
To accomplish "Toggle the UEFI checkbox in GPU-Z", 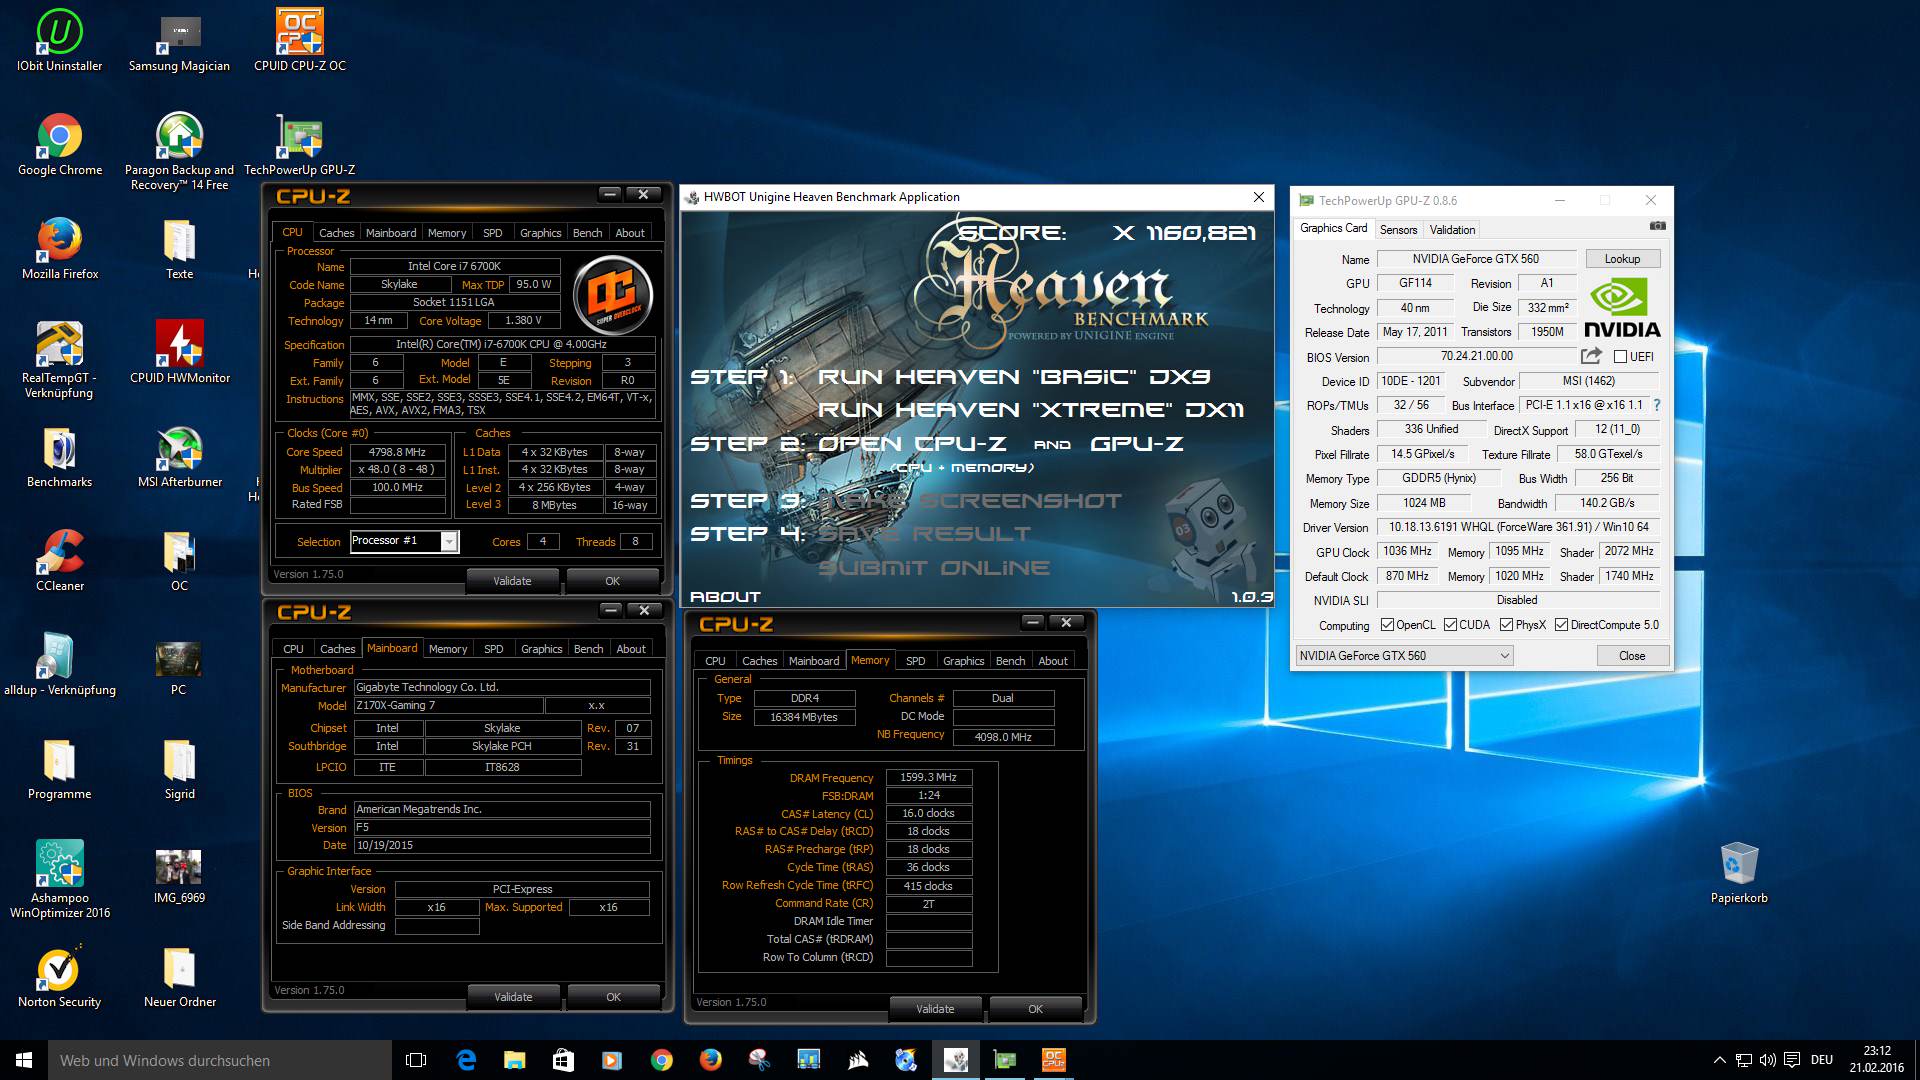I will click(x=1620, y=357).
